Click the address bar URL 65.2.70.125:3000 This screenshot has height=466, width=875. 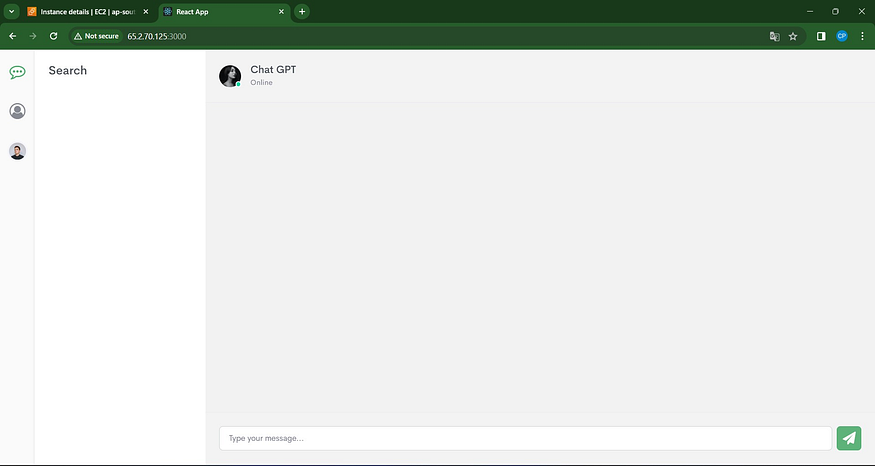click(157, 36)
